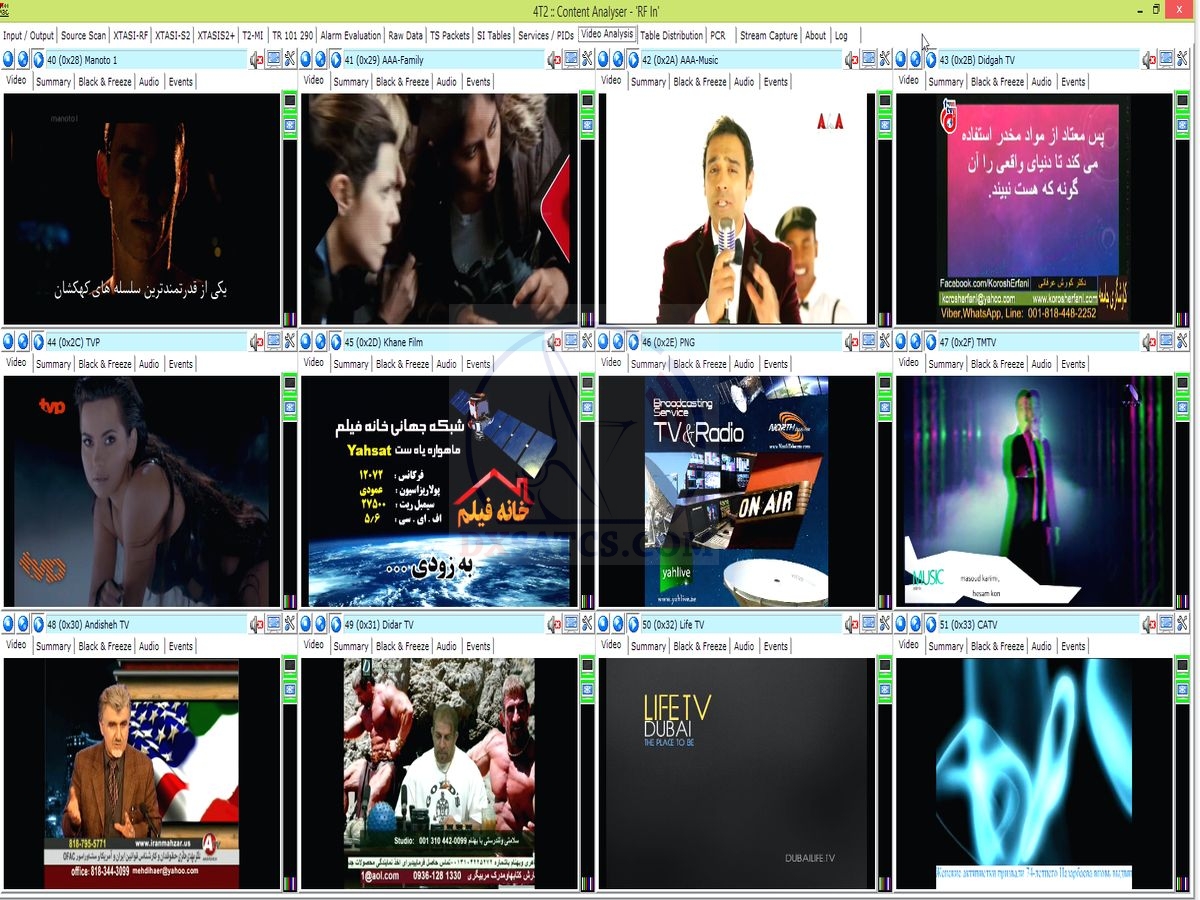Screen dimensions: 1200x900
Task: Toggle the muted speaker on PNG panel
Action: 851,342
